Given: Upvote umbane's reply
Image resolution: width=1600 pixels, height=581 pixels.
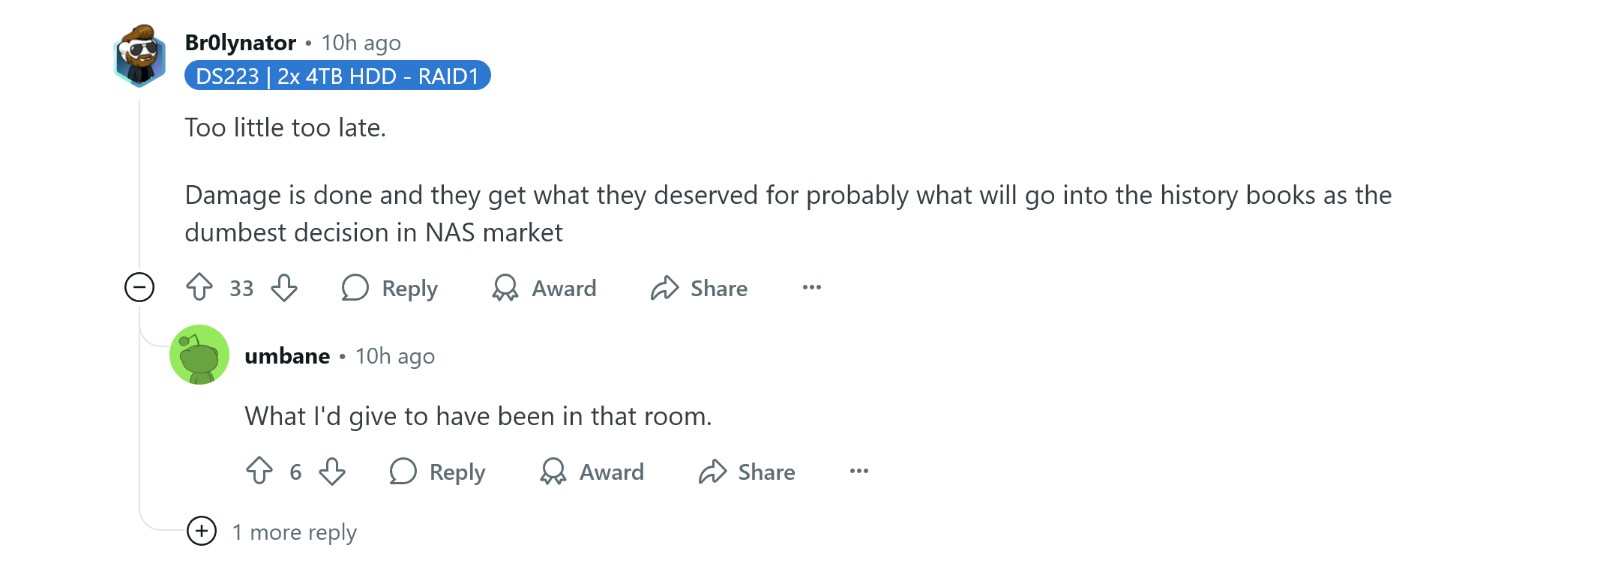Looking at the screenshot, I should [259, 471].
